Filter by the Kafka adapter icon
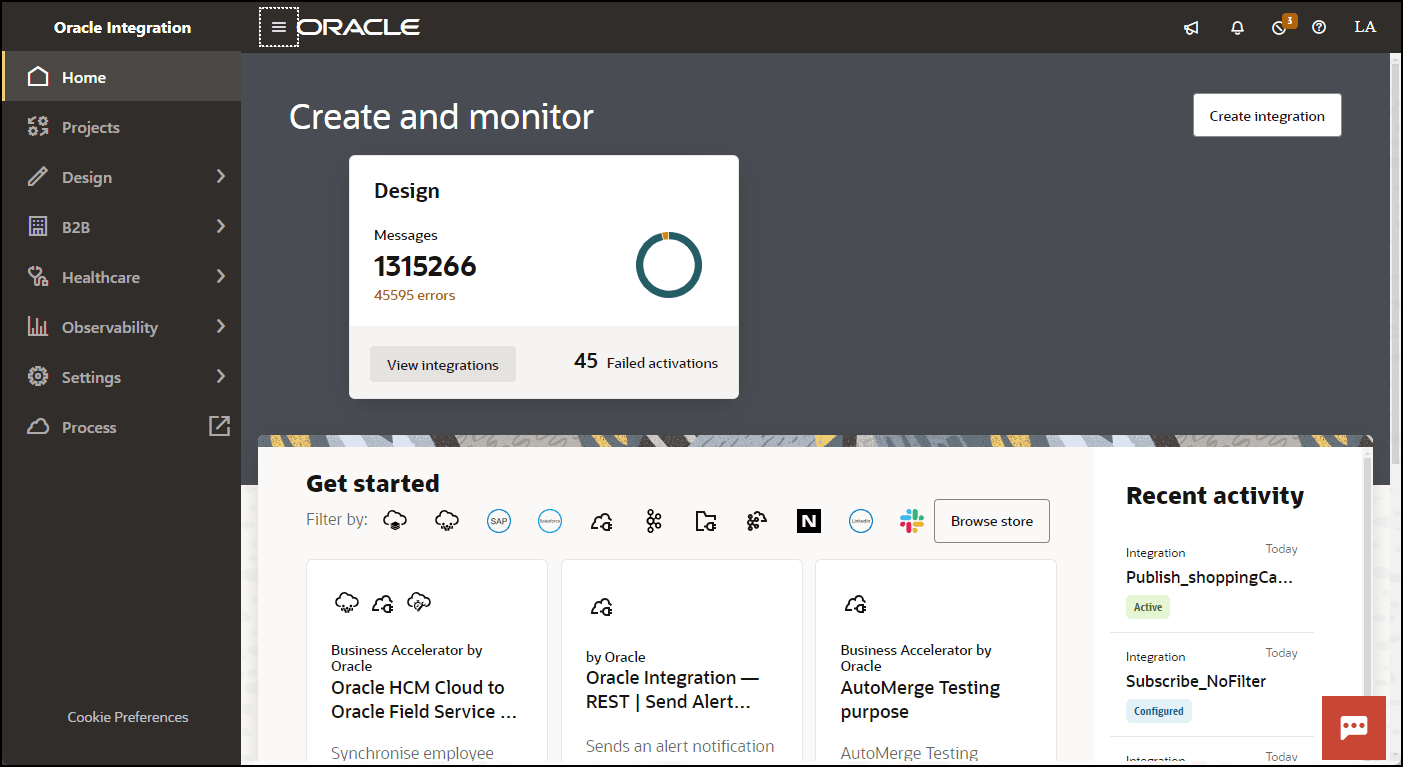Image resolution: width=1403 pixels, height=767 pixels. click(x=654, y=520)
